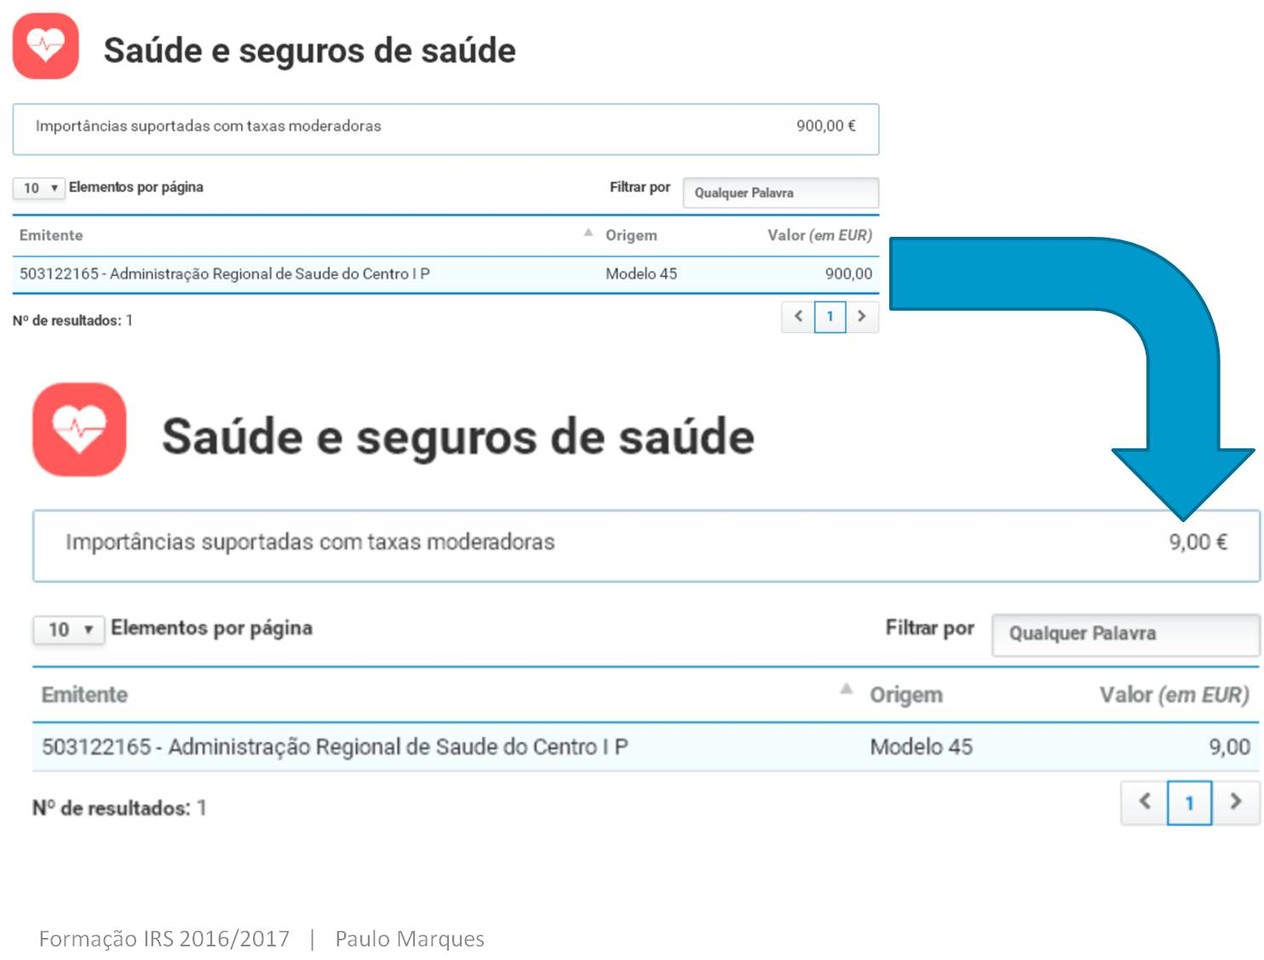Click the next page chevron in the top table
This screenshot has width=1264, height=960.
click(x=862, y=316)
